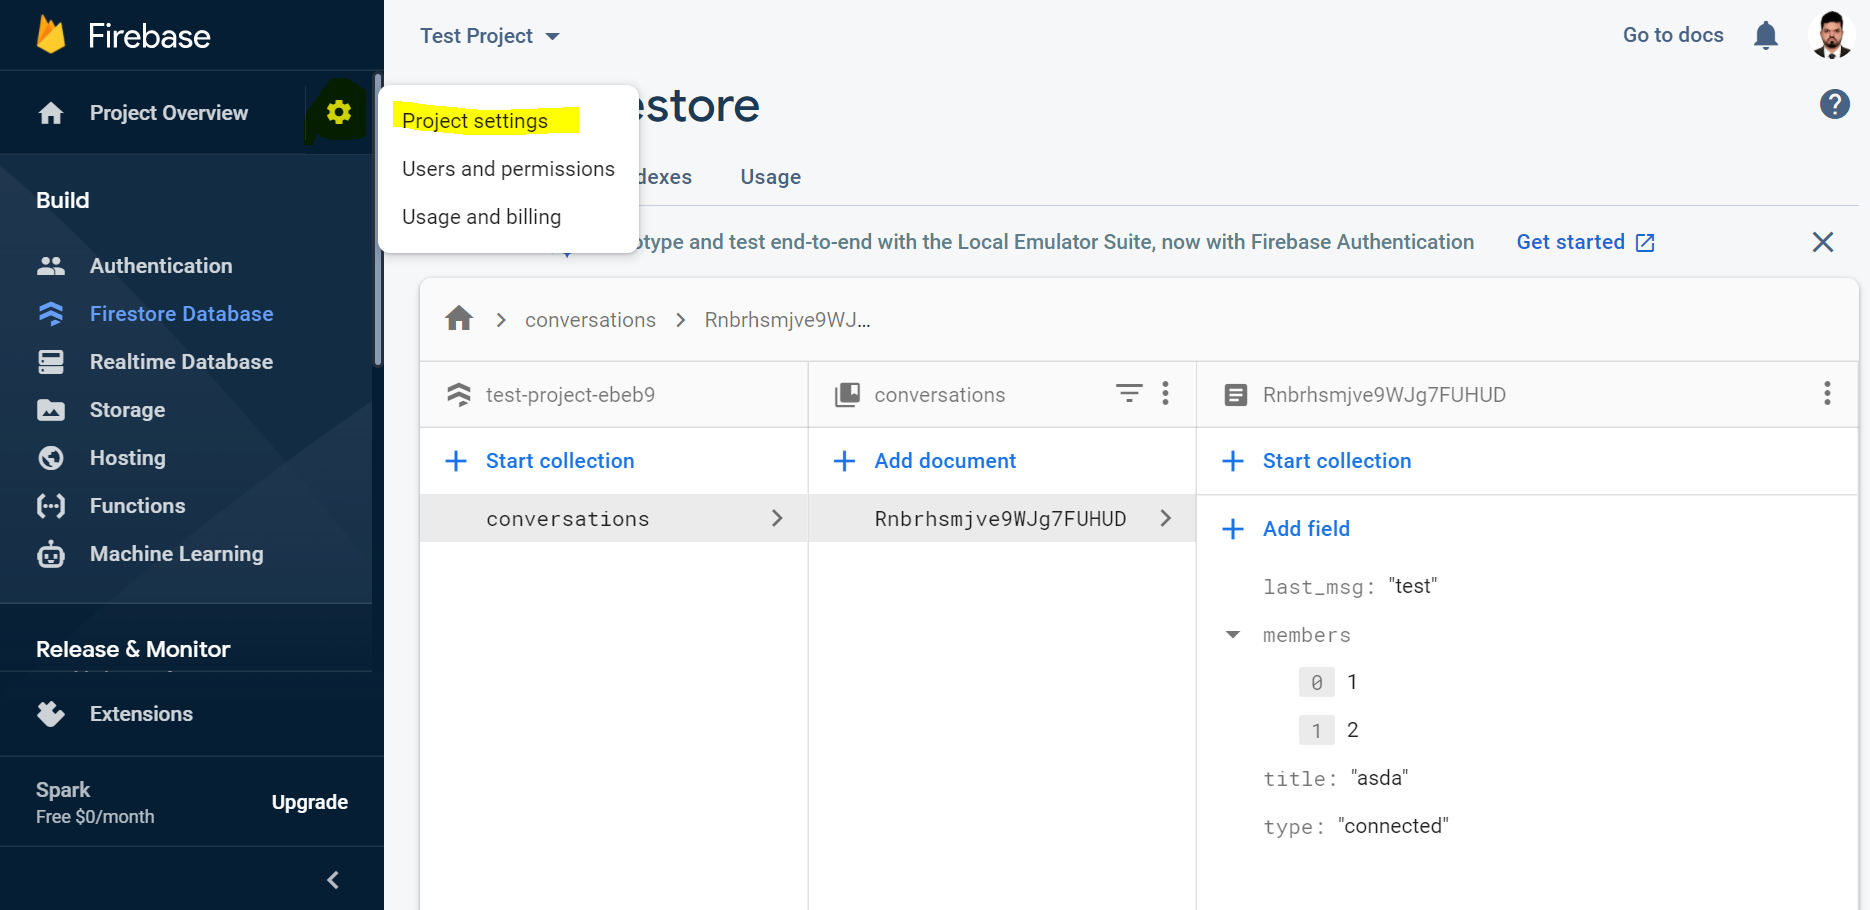Click the Rnbrhsmjve9WJ... breadcrumb
The image size is (1870, 910).
pyautogui.click(x=787, y=320)
